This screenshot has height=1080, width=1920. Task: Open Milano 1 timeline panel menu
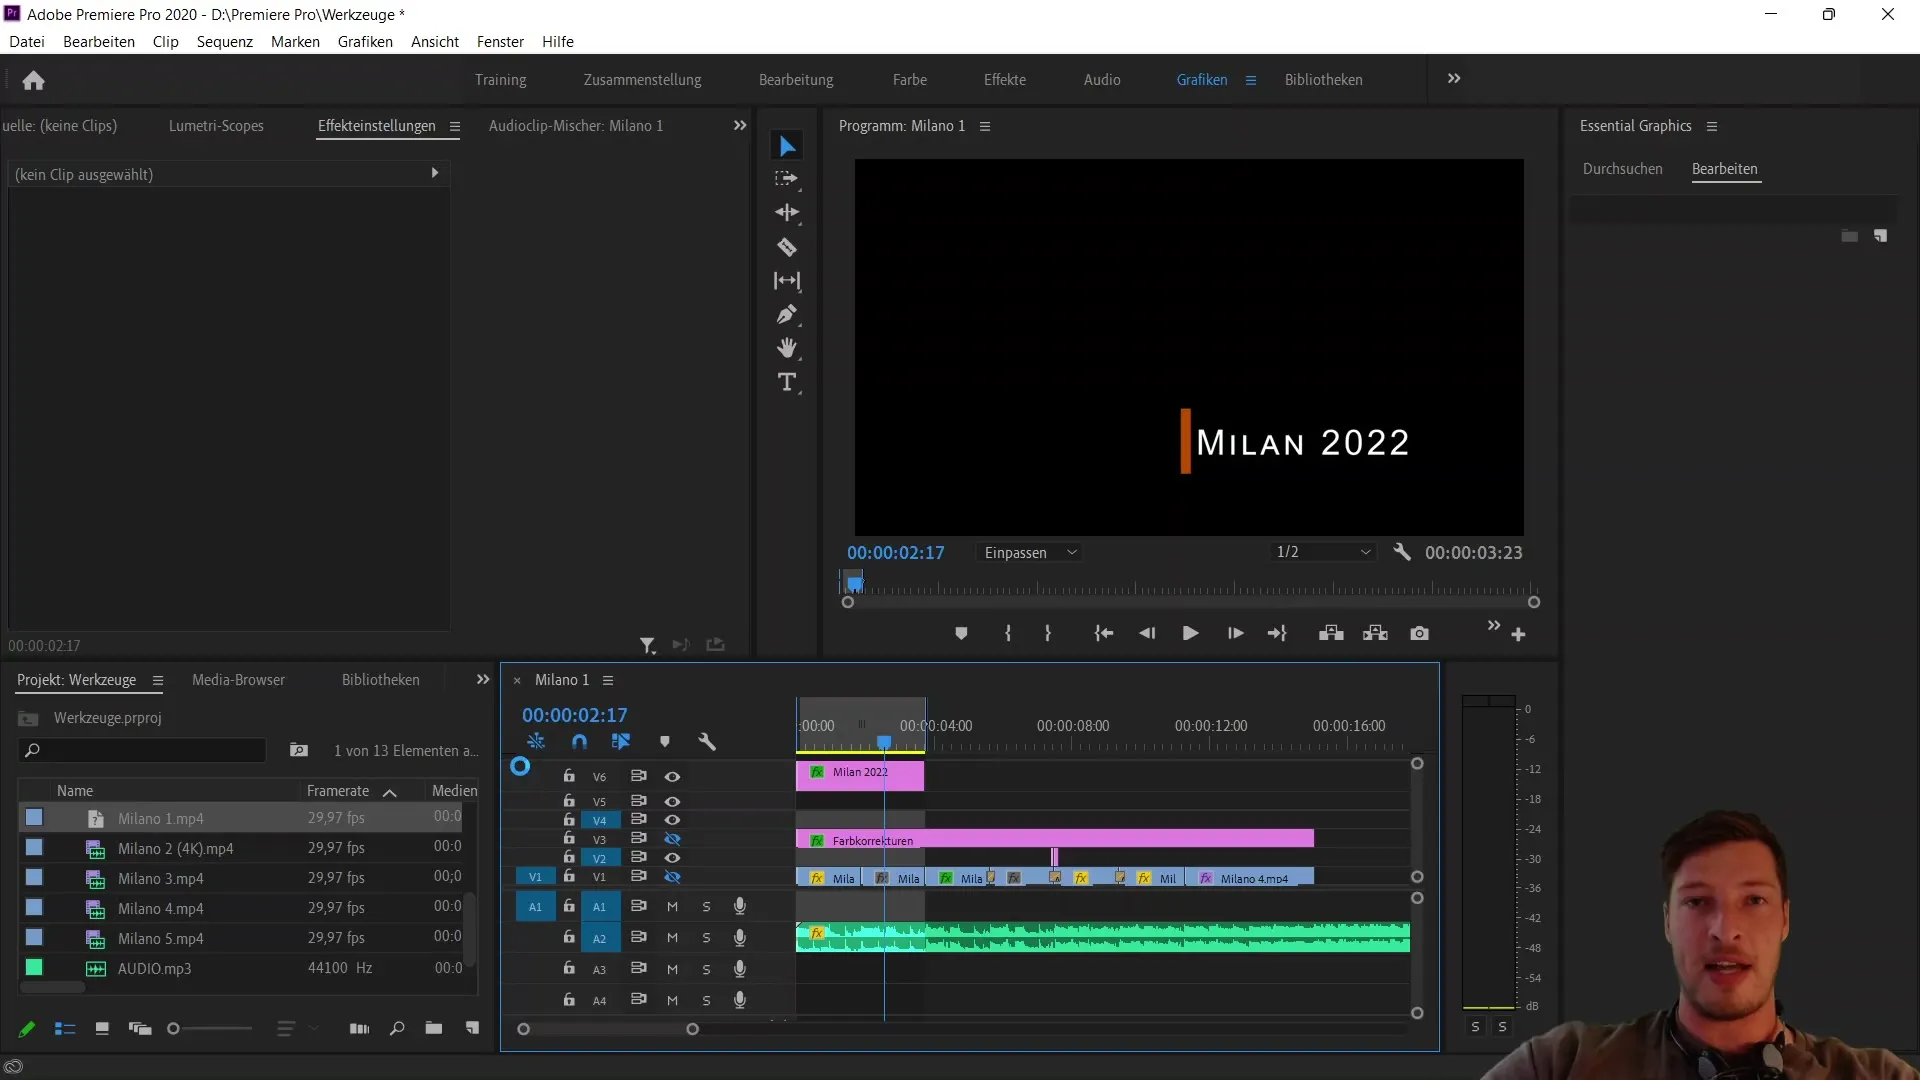click(608, 680)
